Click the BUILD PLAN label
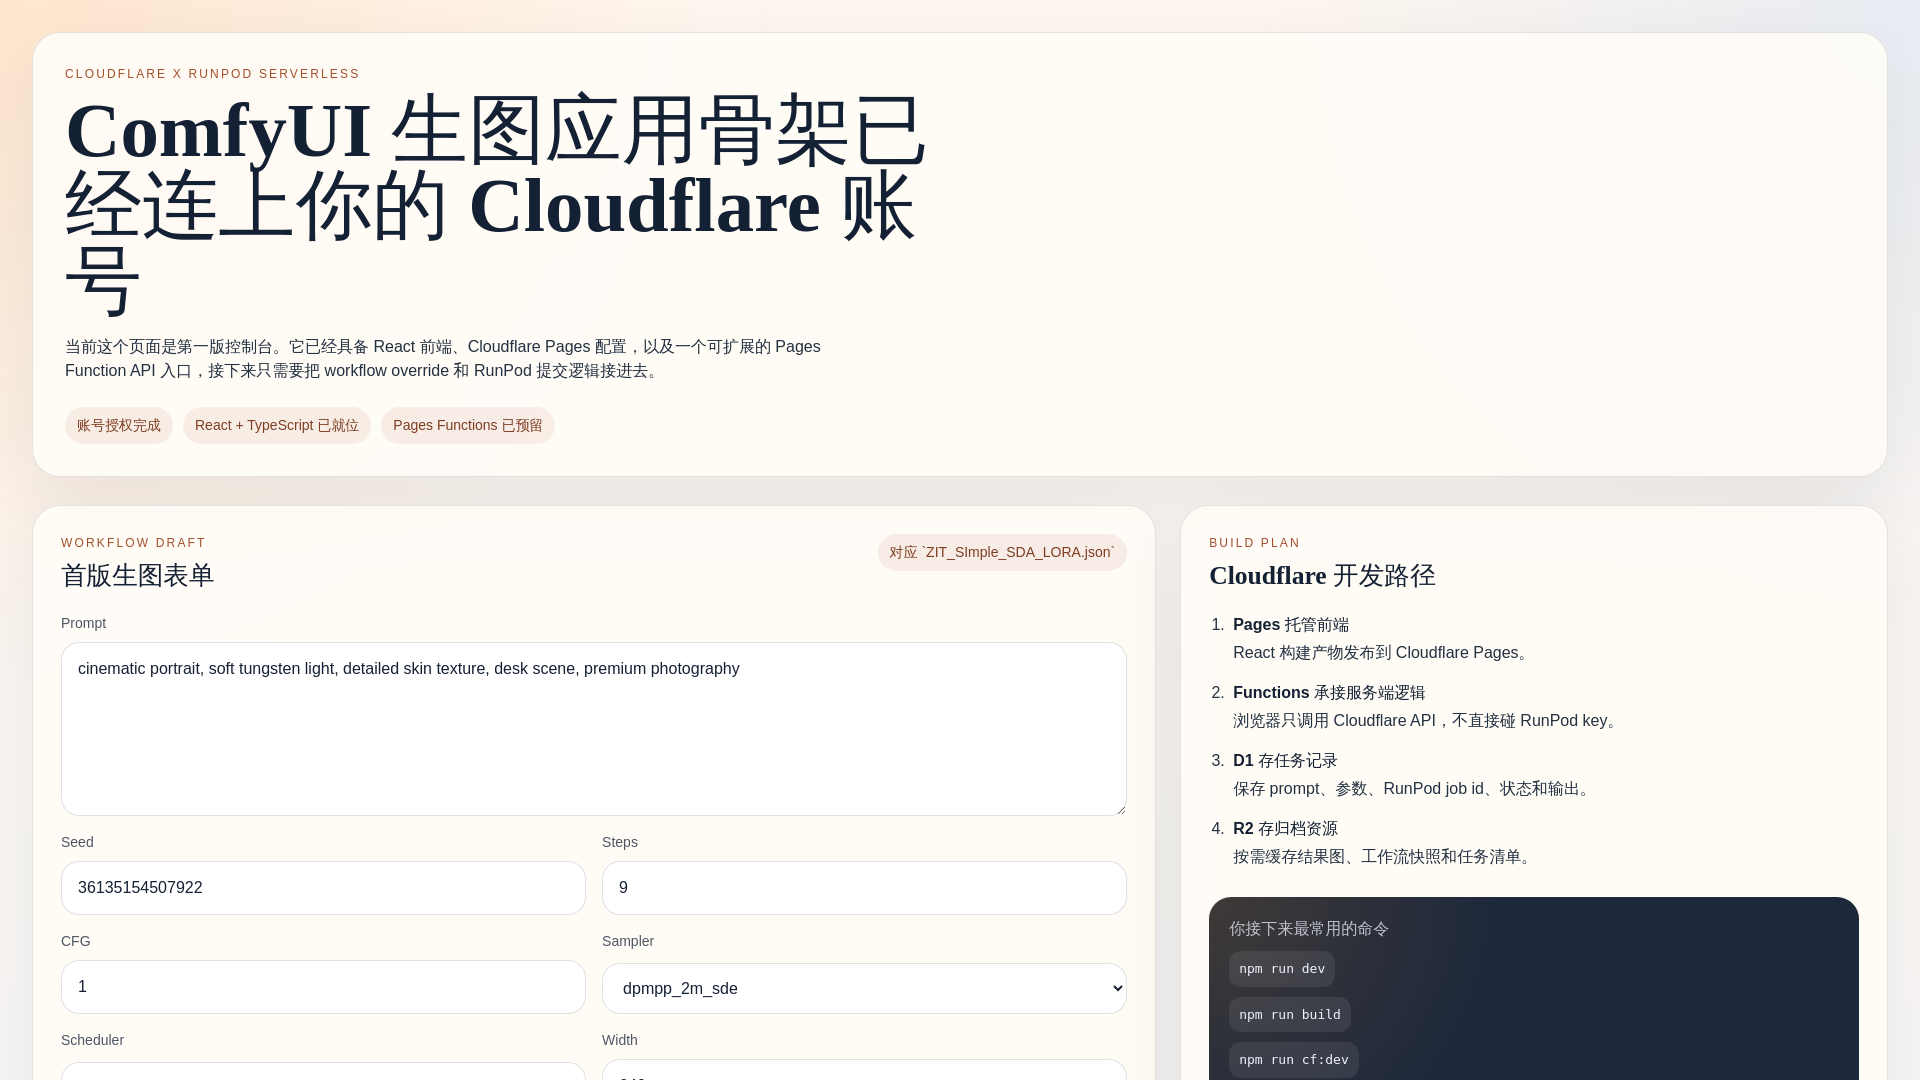Image resolution: width=1920 pixels, height=1080 pixels. 1254,543
